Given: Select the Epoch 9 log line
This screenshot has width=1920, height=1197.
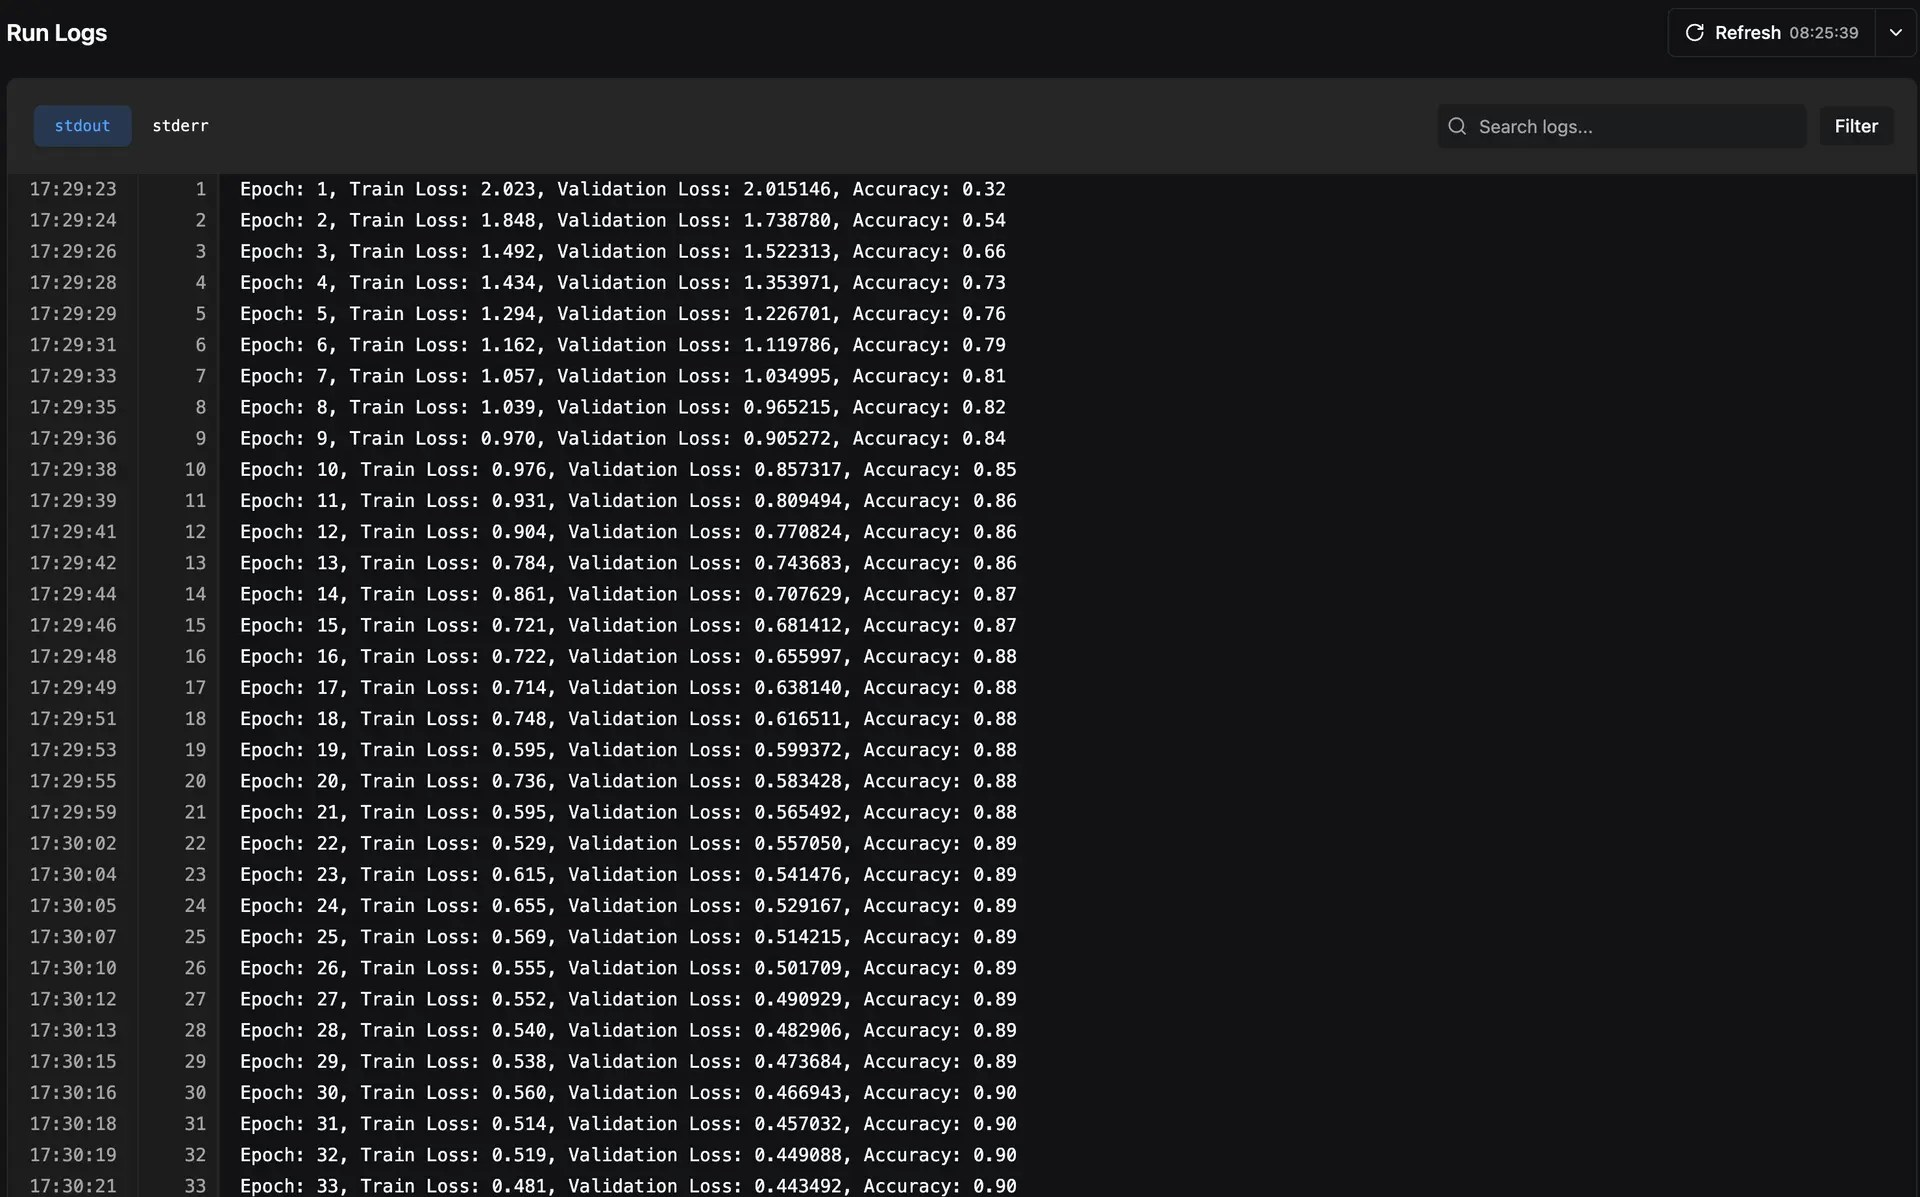Looking at the screenshot, I should point(623,438).
